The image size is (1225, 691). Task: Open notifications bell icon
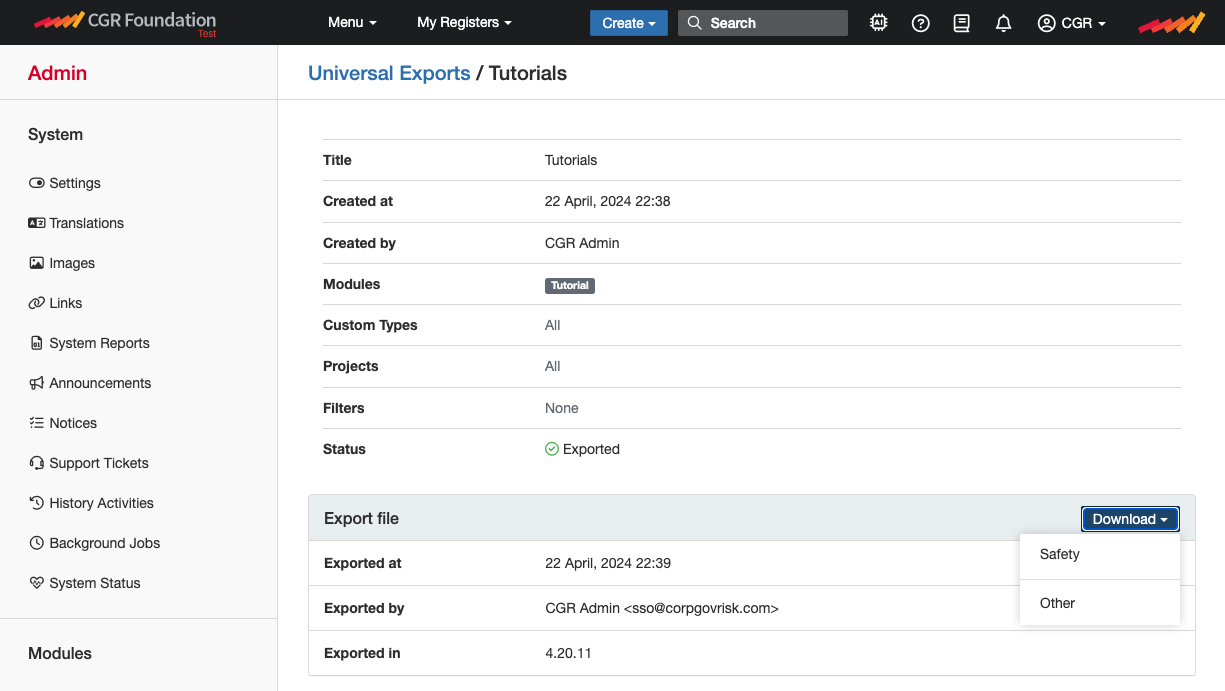pyautogui.click(x=1004, y=23)
